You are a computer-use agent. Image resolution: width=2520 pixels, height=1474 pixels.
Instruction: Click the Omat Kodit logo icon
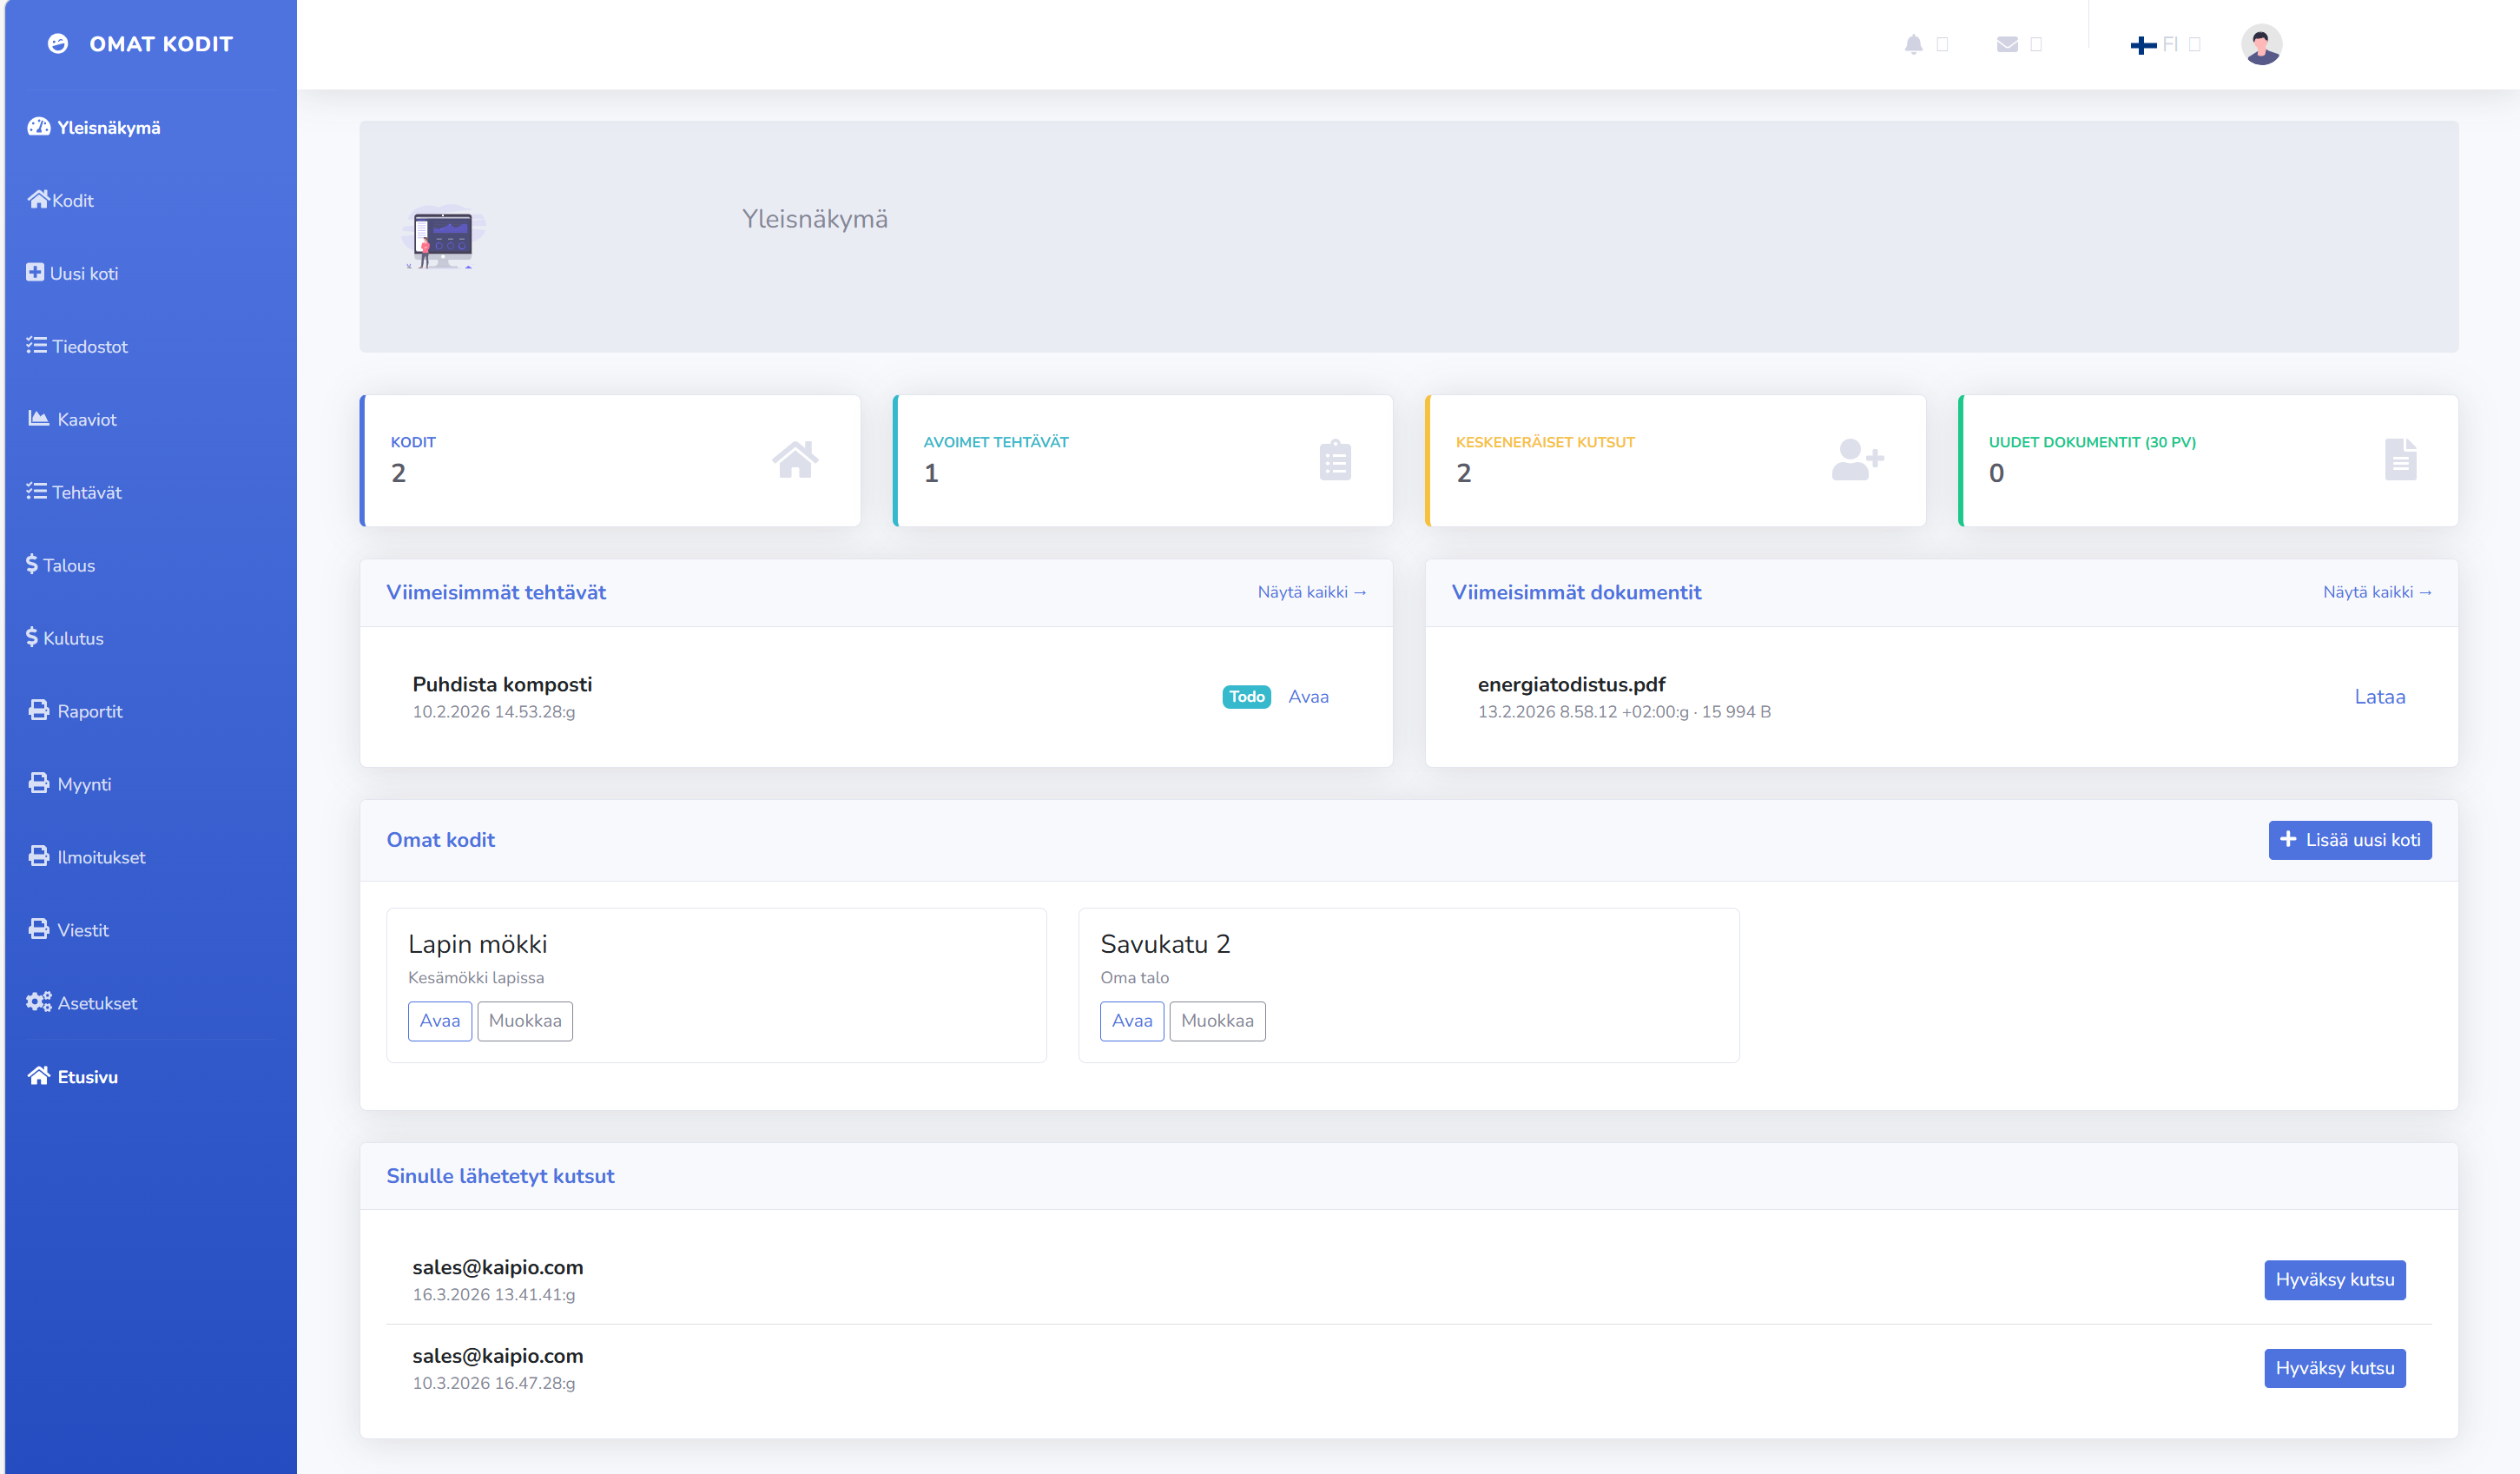(x=58, y=44)
